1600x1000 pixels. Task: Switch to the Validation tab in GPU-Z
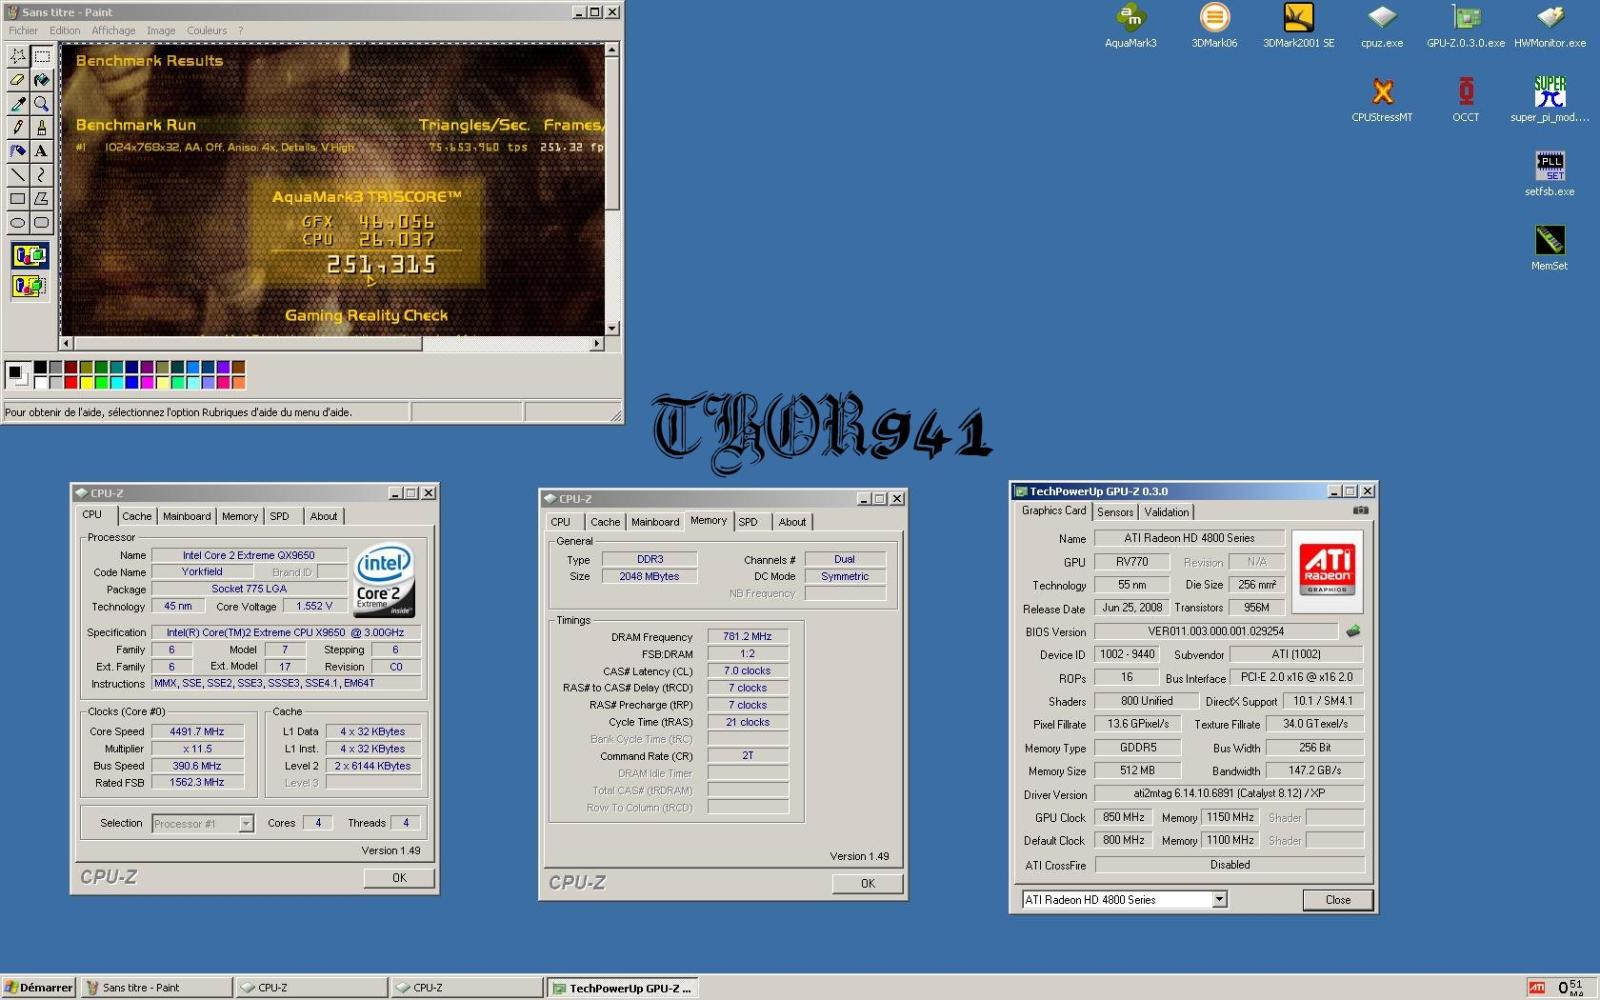pos(1167,512)
